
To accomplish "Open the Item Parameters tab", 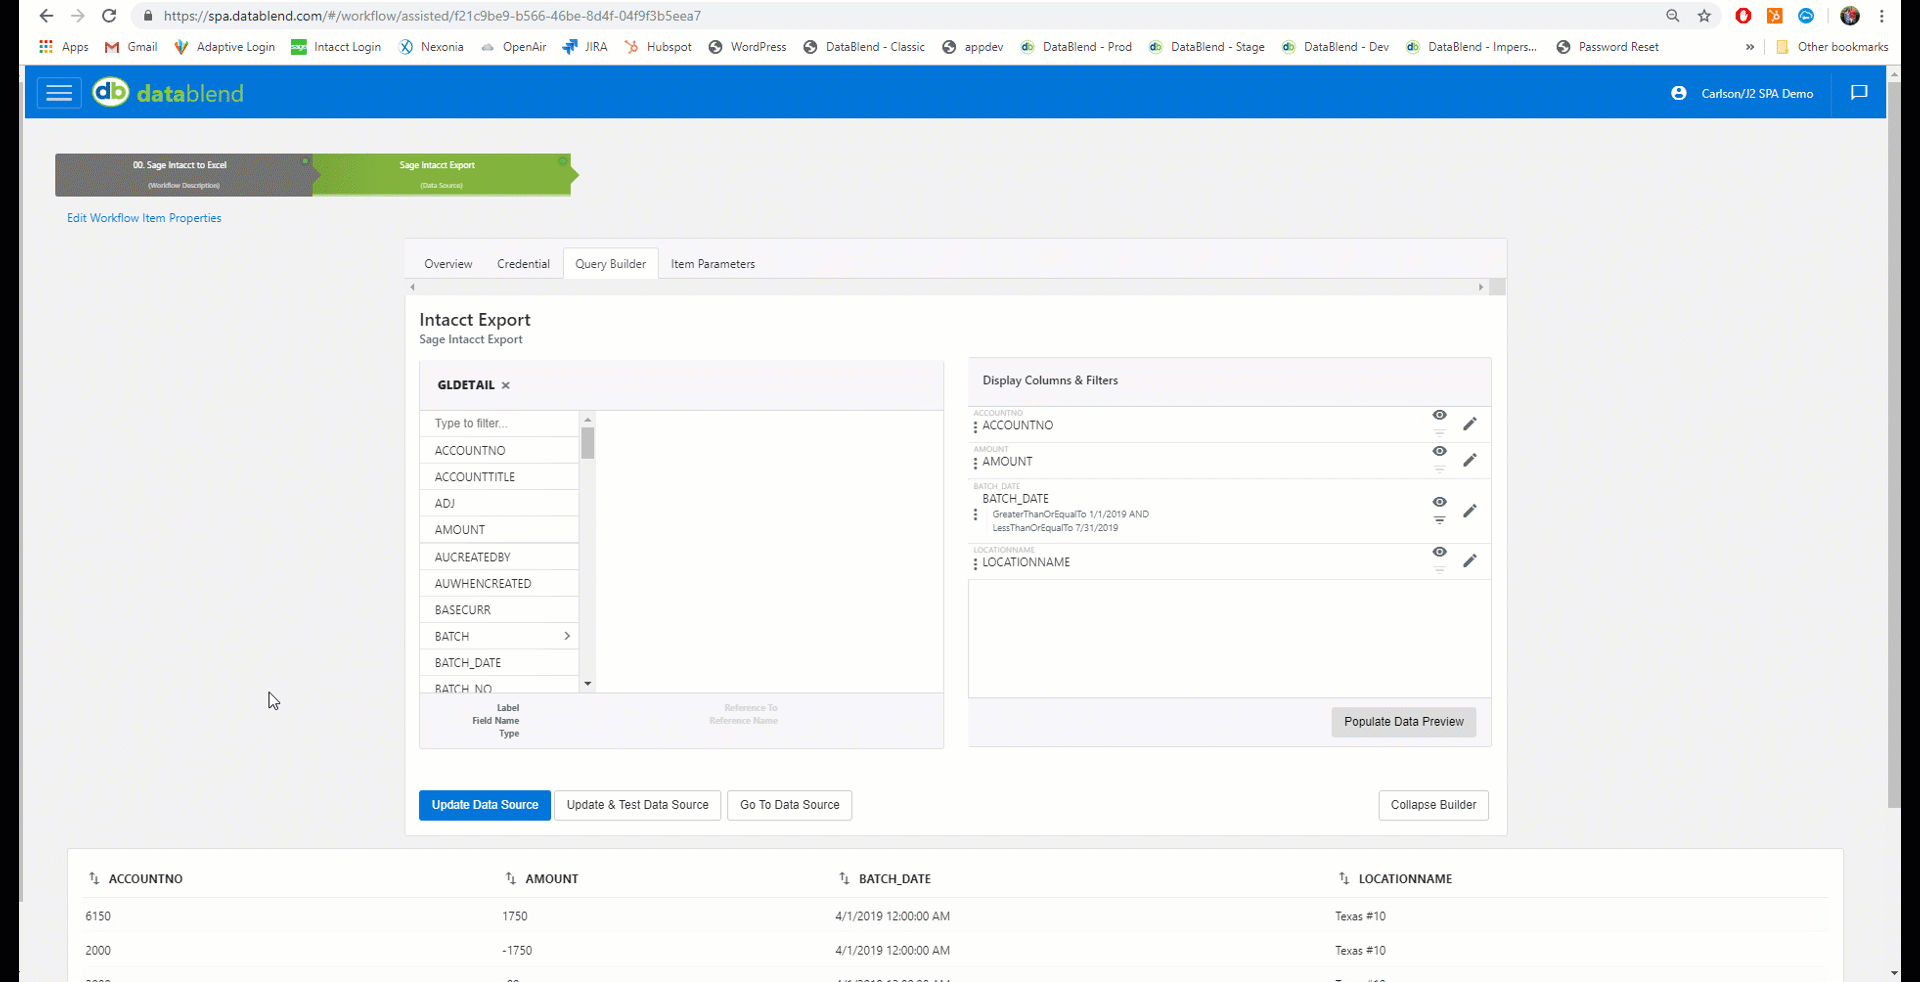I will (713, 264).
